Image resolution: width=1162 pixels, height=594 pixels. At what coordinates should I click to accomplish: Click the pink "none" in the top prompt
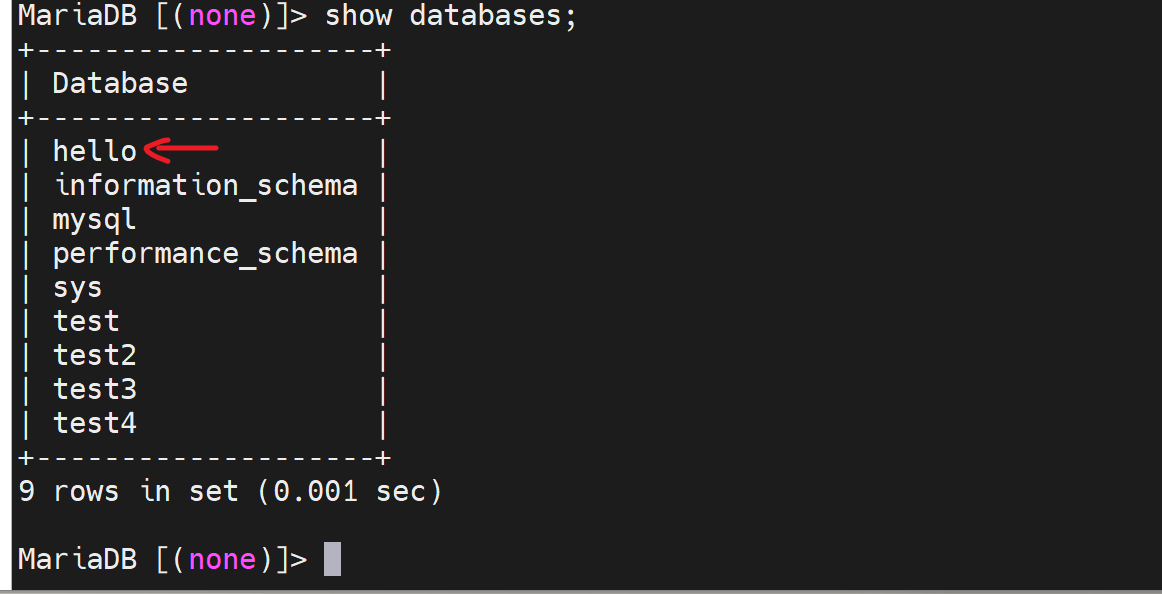221,16
